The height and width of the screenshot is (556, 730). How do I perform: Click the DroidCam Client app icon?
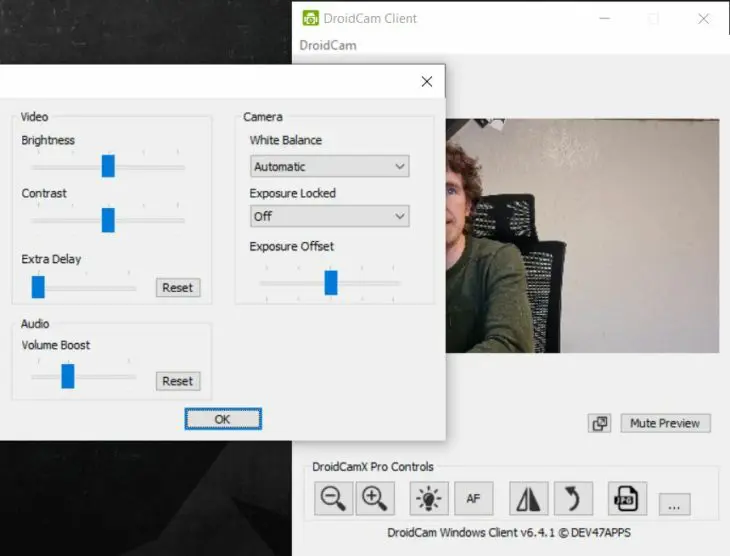pos(311,18)
